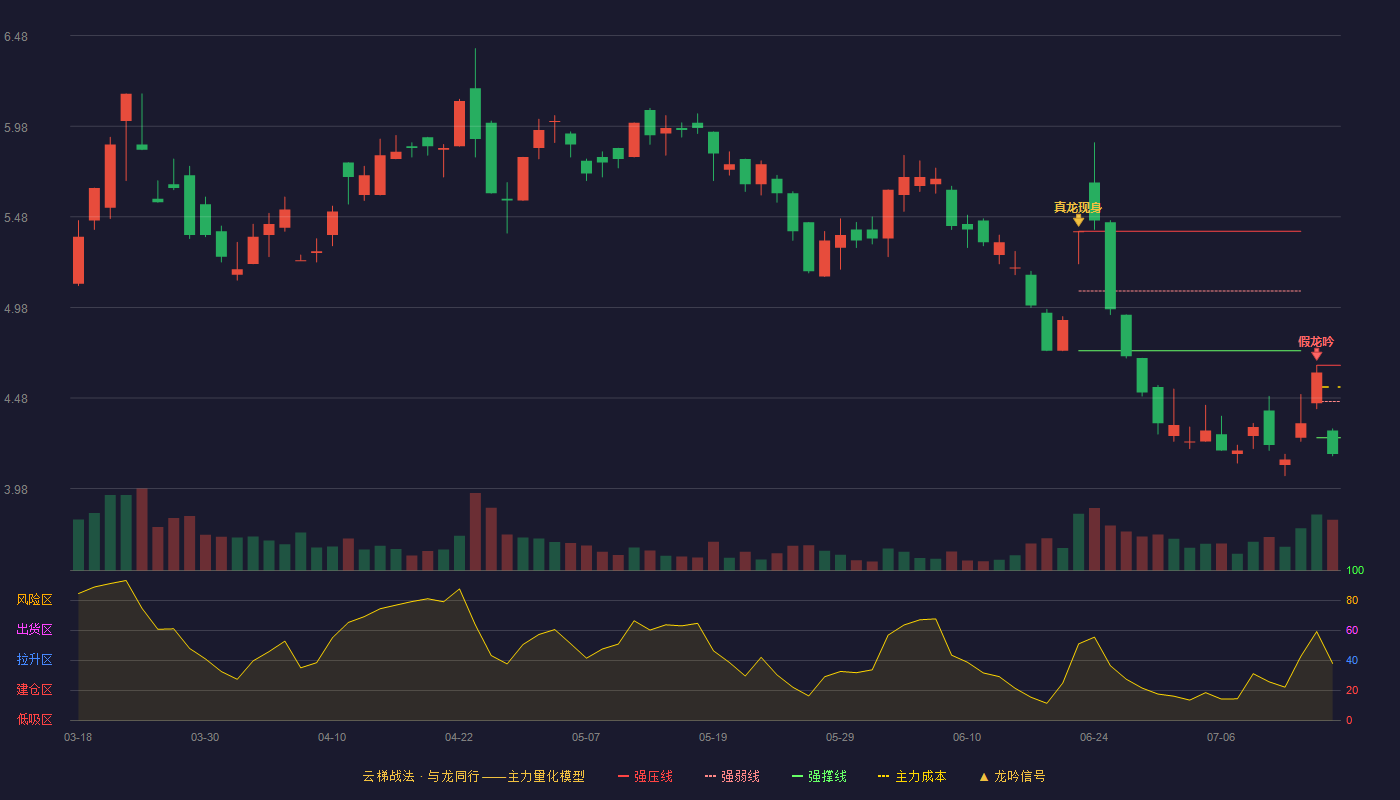Click the 5.98 price axis label
Viewport: 1400px width, 800px height.
point(16,128)
